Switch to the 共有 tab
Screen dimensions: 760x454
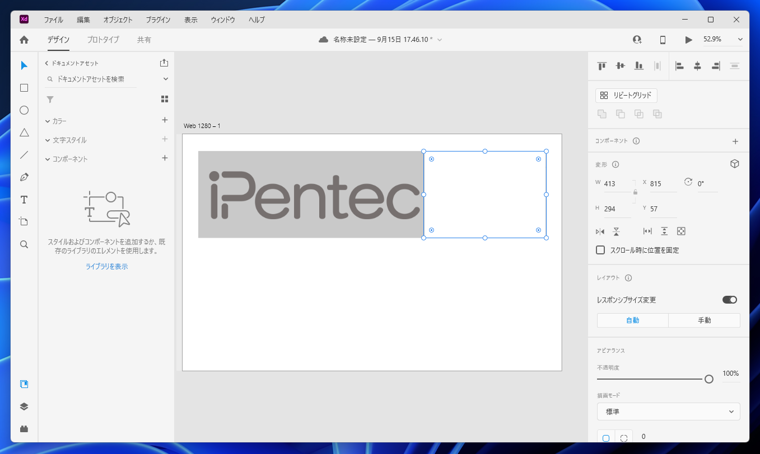click(144, 40)
